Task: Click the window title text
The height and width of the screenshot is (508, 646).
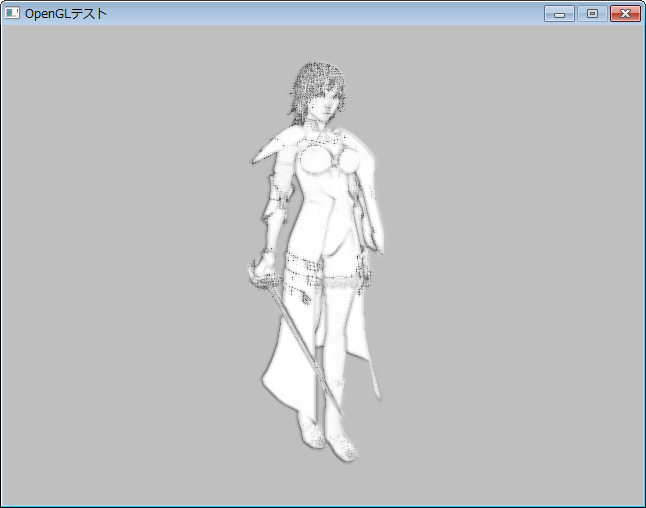Action: (x=66, y=13)
